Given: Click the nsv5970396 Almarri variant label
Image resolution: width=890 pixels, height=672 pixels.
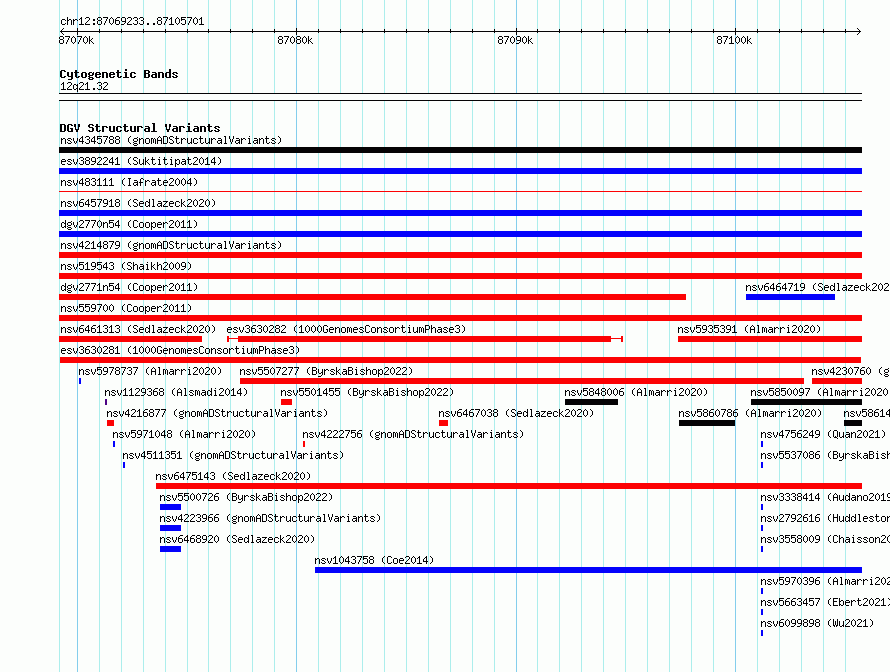Looking at the screenshot, I should (825, 581).
